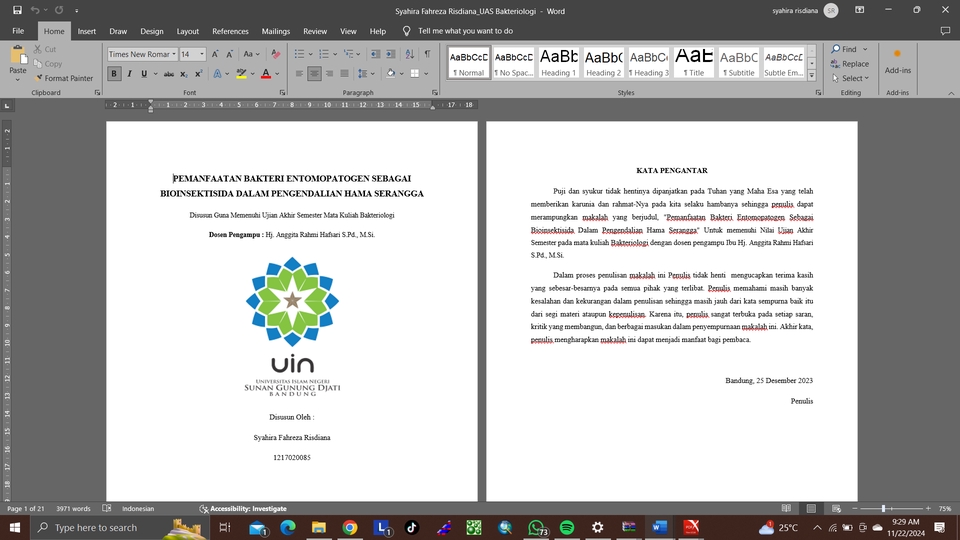Apply subscript formatting
This screenshot has width=960, height=540.
pyautogui.click(x=184, y=74)
